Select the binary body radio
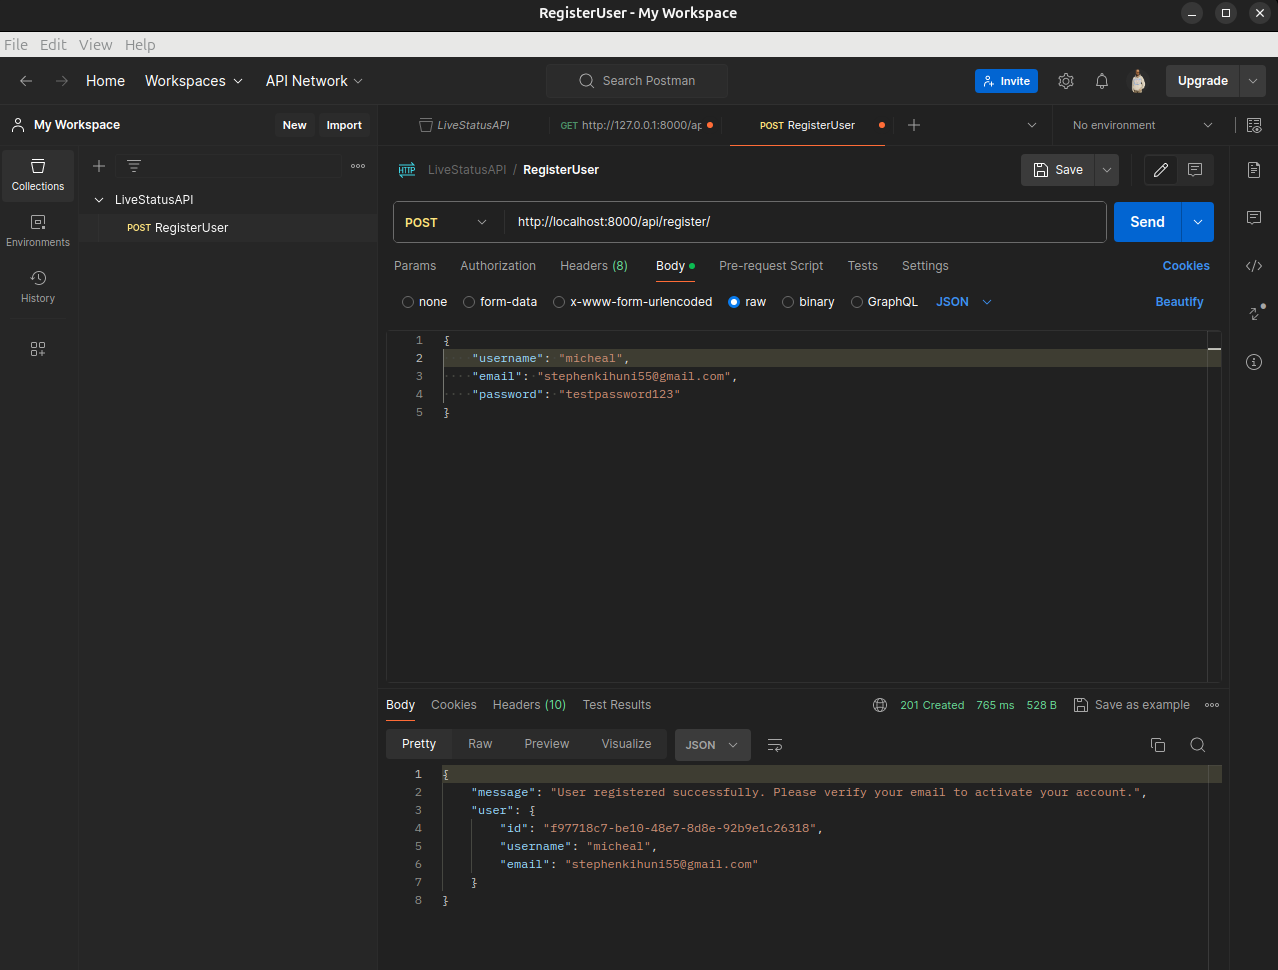The width and height of the screenshot is (1278, 970). (x=788, y=302)
